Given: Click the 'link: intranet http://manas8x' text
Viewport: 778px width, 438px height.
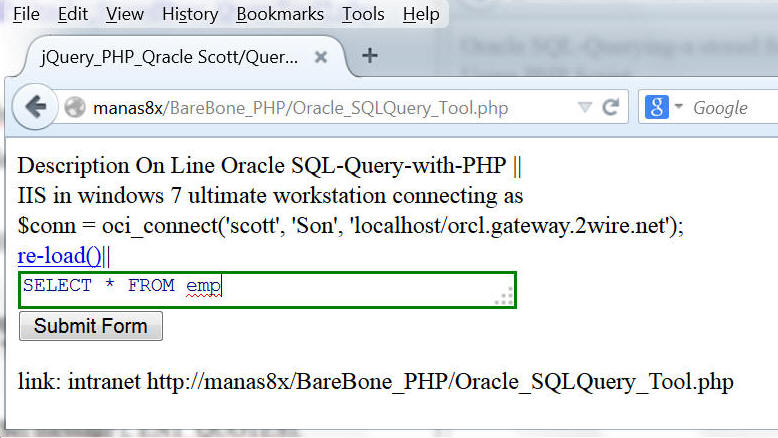Looking at the screenshot, I should pos(376,381).
